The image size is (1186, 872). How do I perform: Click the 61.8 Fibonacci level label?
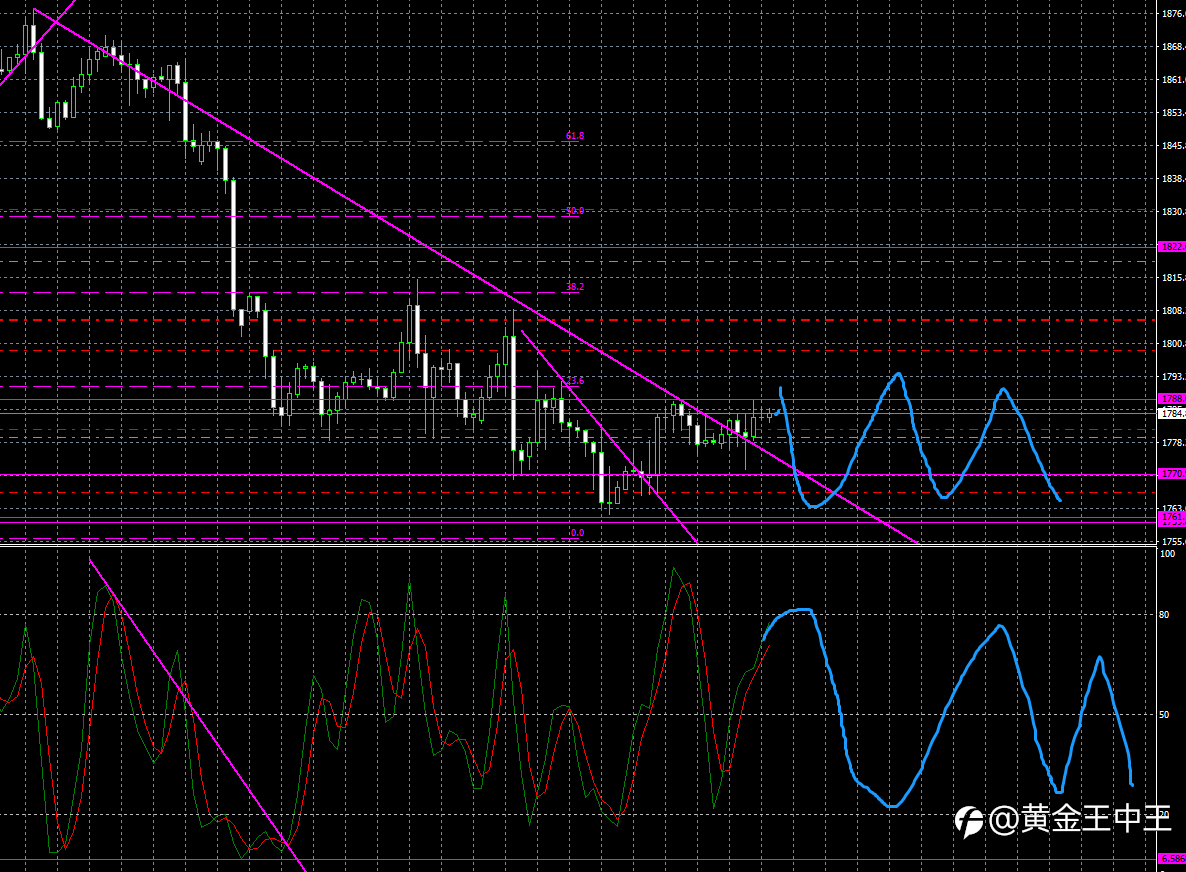pos(574,136)
